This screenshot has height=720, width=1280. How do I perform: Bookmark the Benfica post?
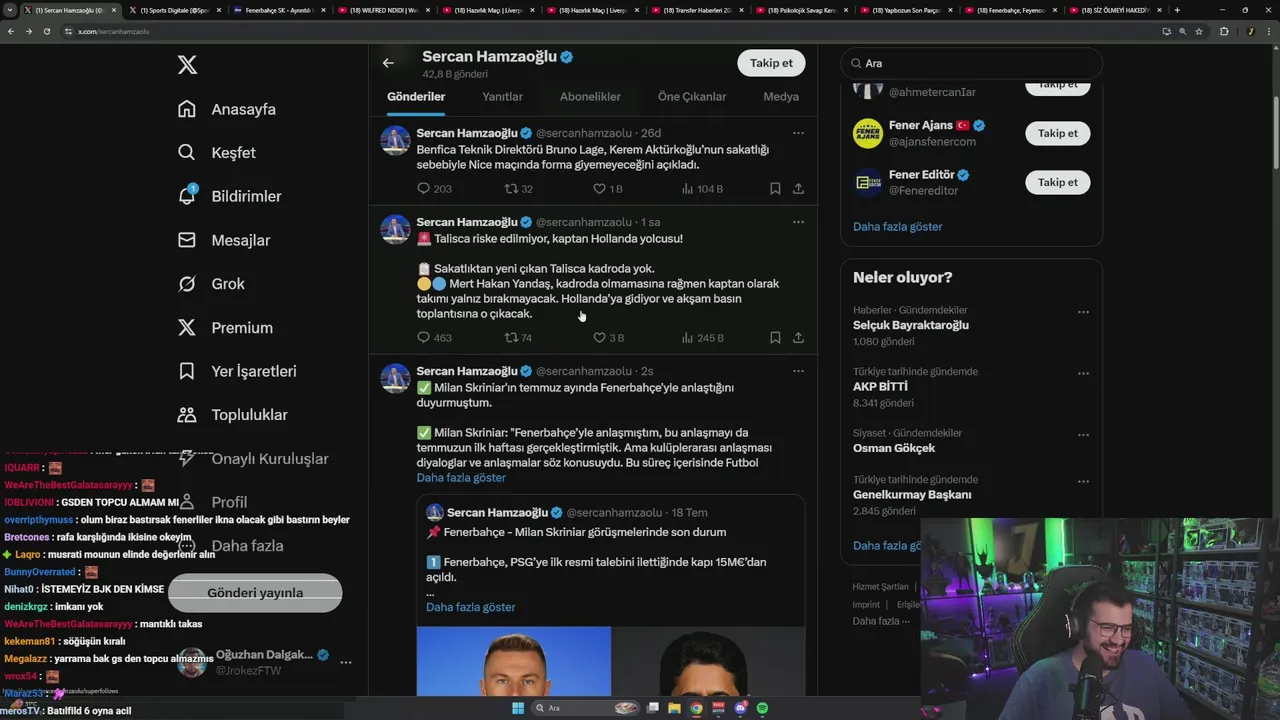tap(775, 189)
